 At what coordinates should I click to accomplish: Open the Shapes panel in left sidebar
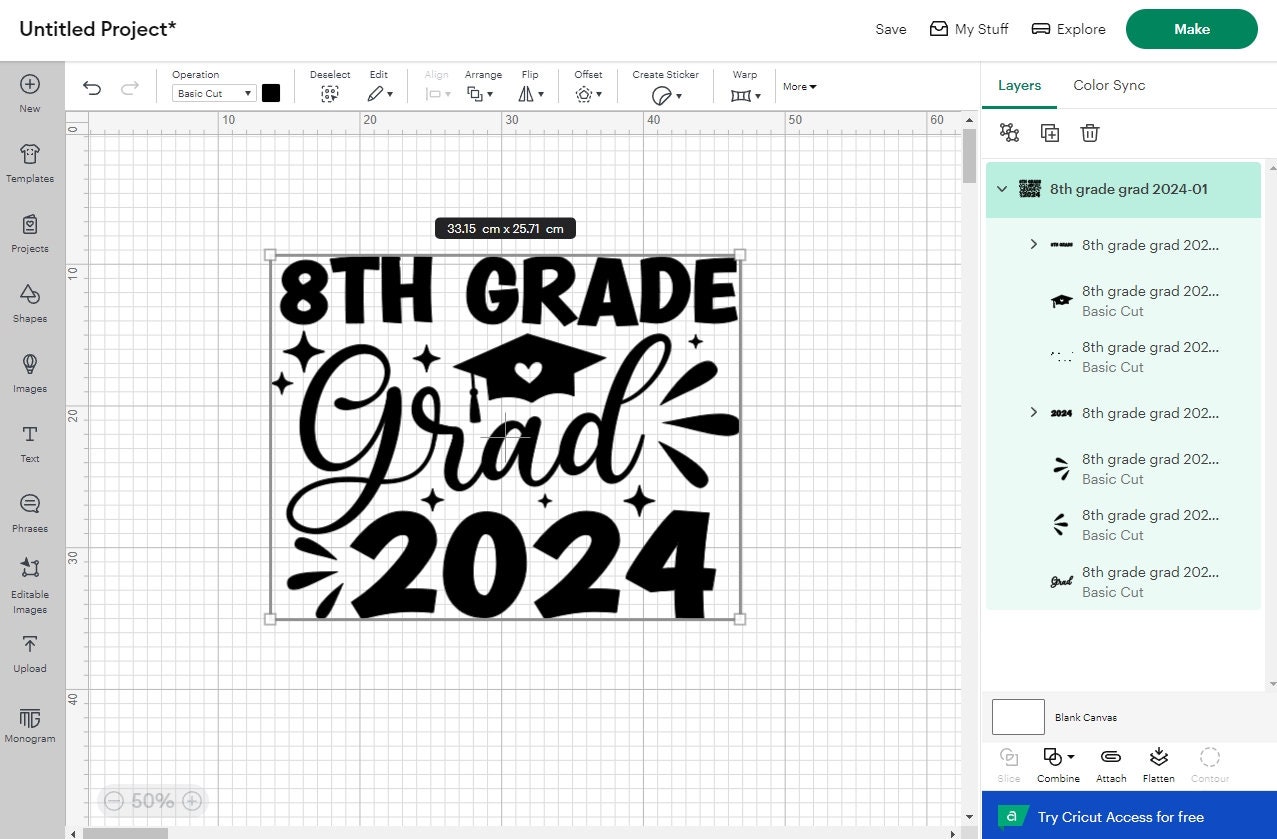coord(29,305)
